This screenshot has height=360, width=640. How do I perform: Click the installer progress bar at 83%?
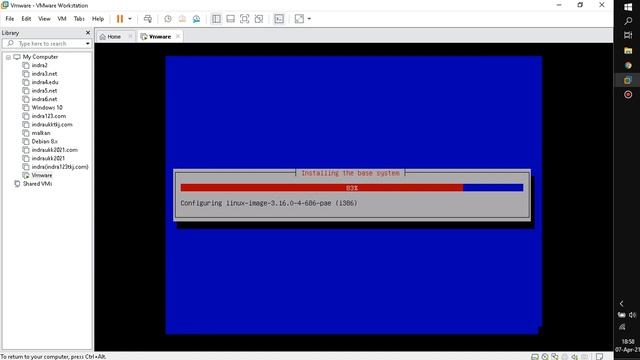point(352,188)
